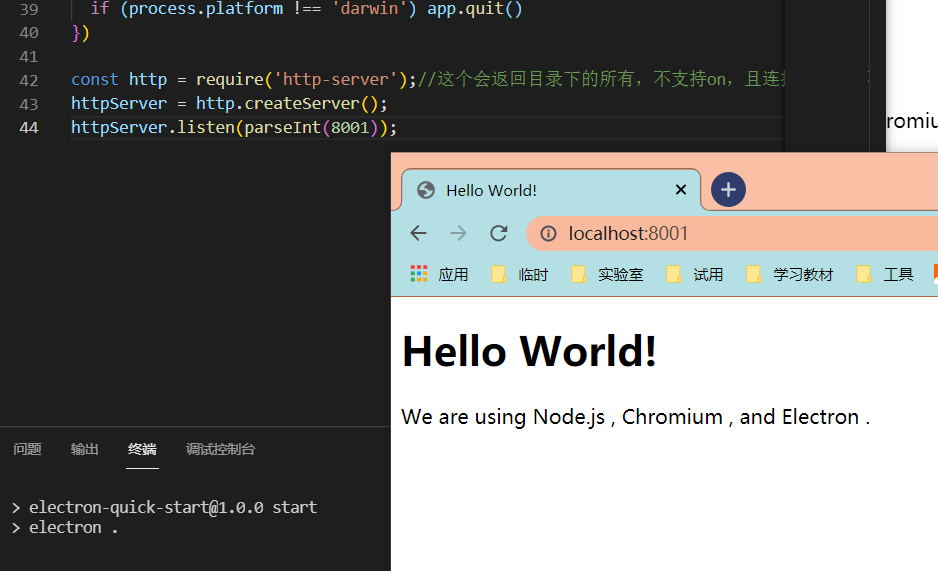Click the browser forward arrow
This screenshot has height=571, width=938.
[458, 233]
